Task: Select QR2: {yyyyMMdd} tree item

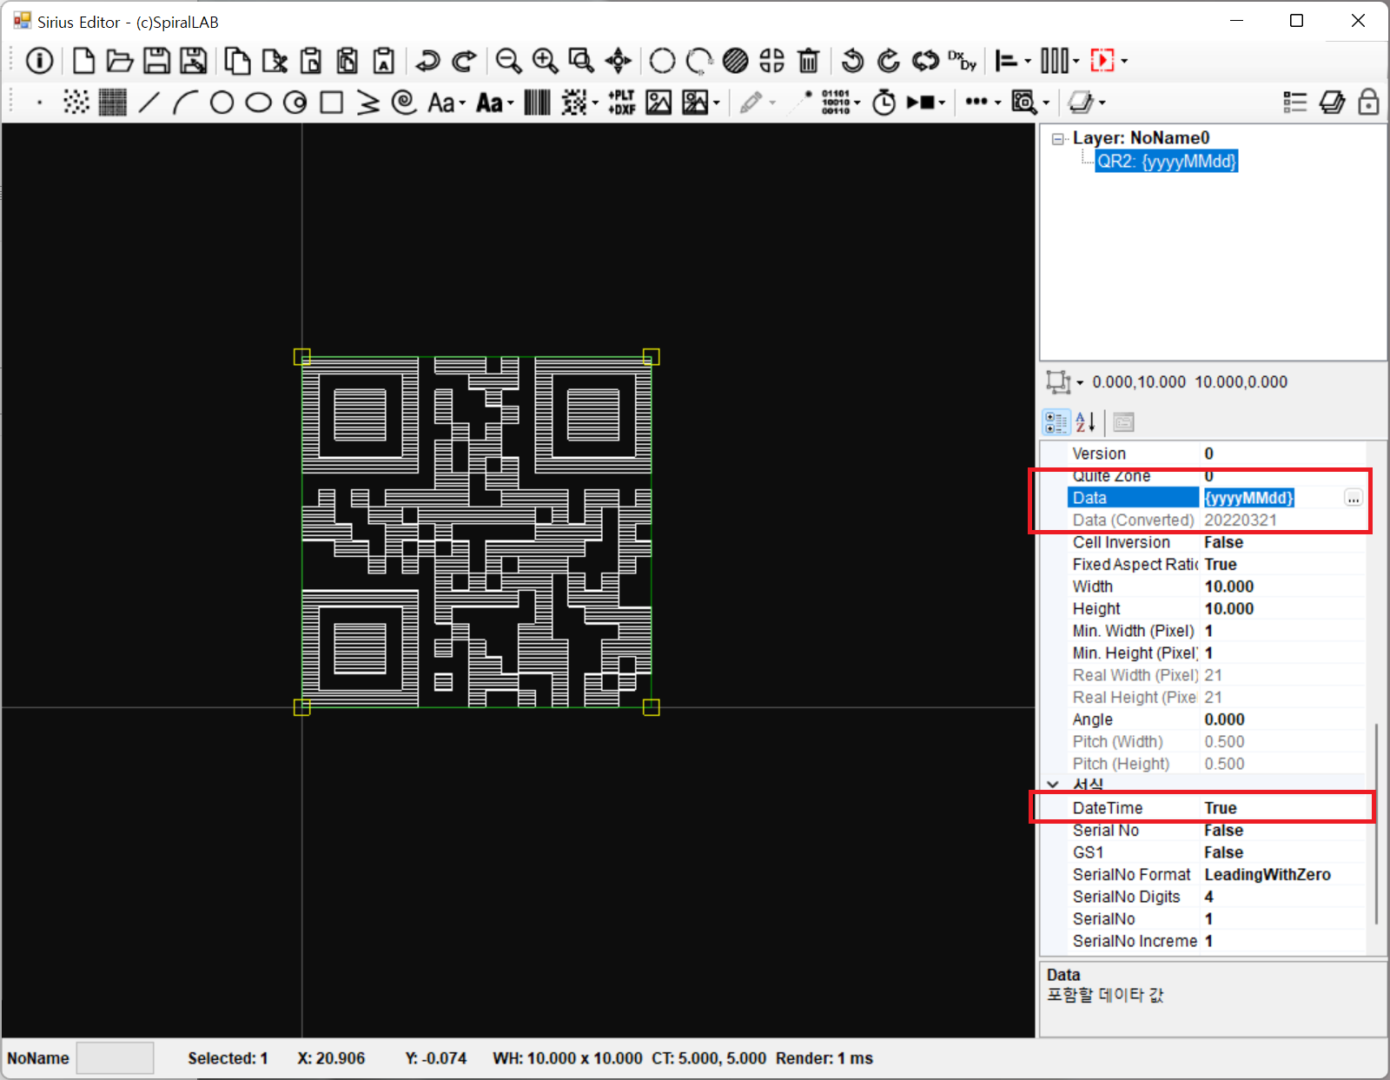Action: click(x=1167, y=161)
